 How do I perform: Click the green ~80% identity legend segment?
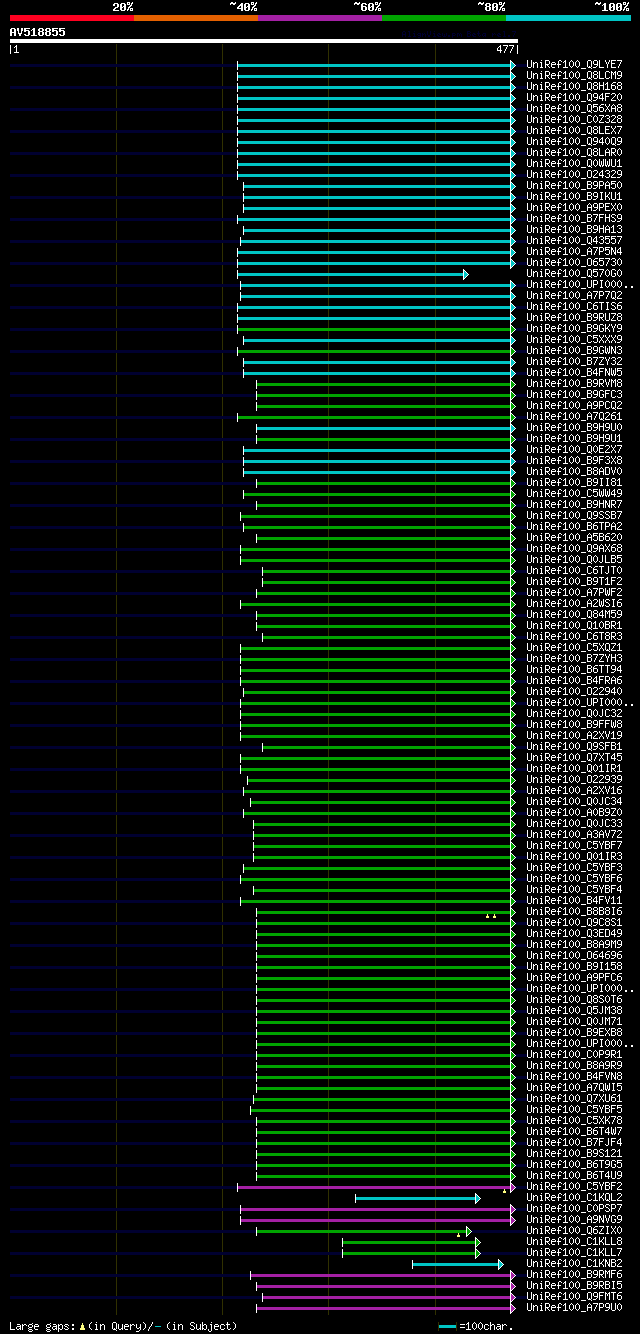tap(443, 17)
